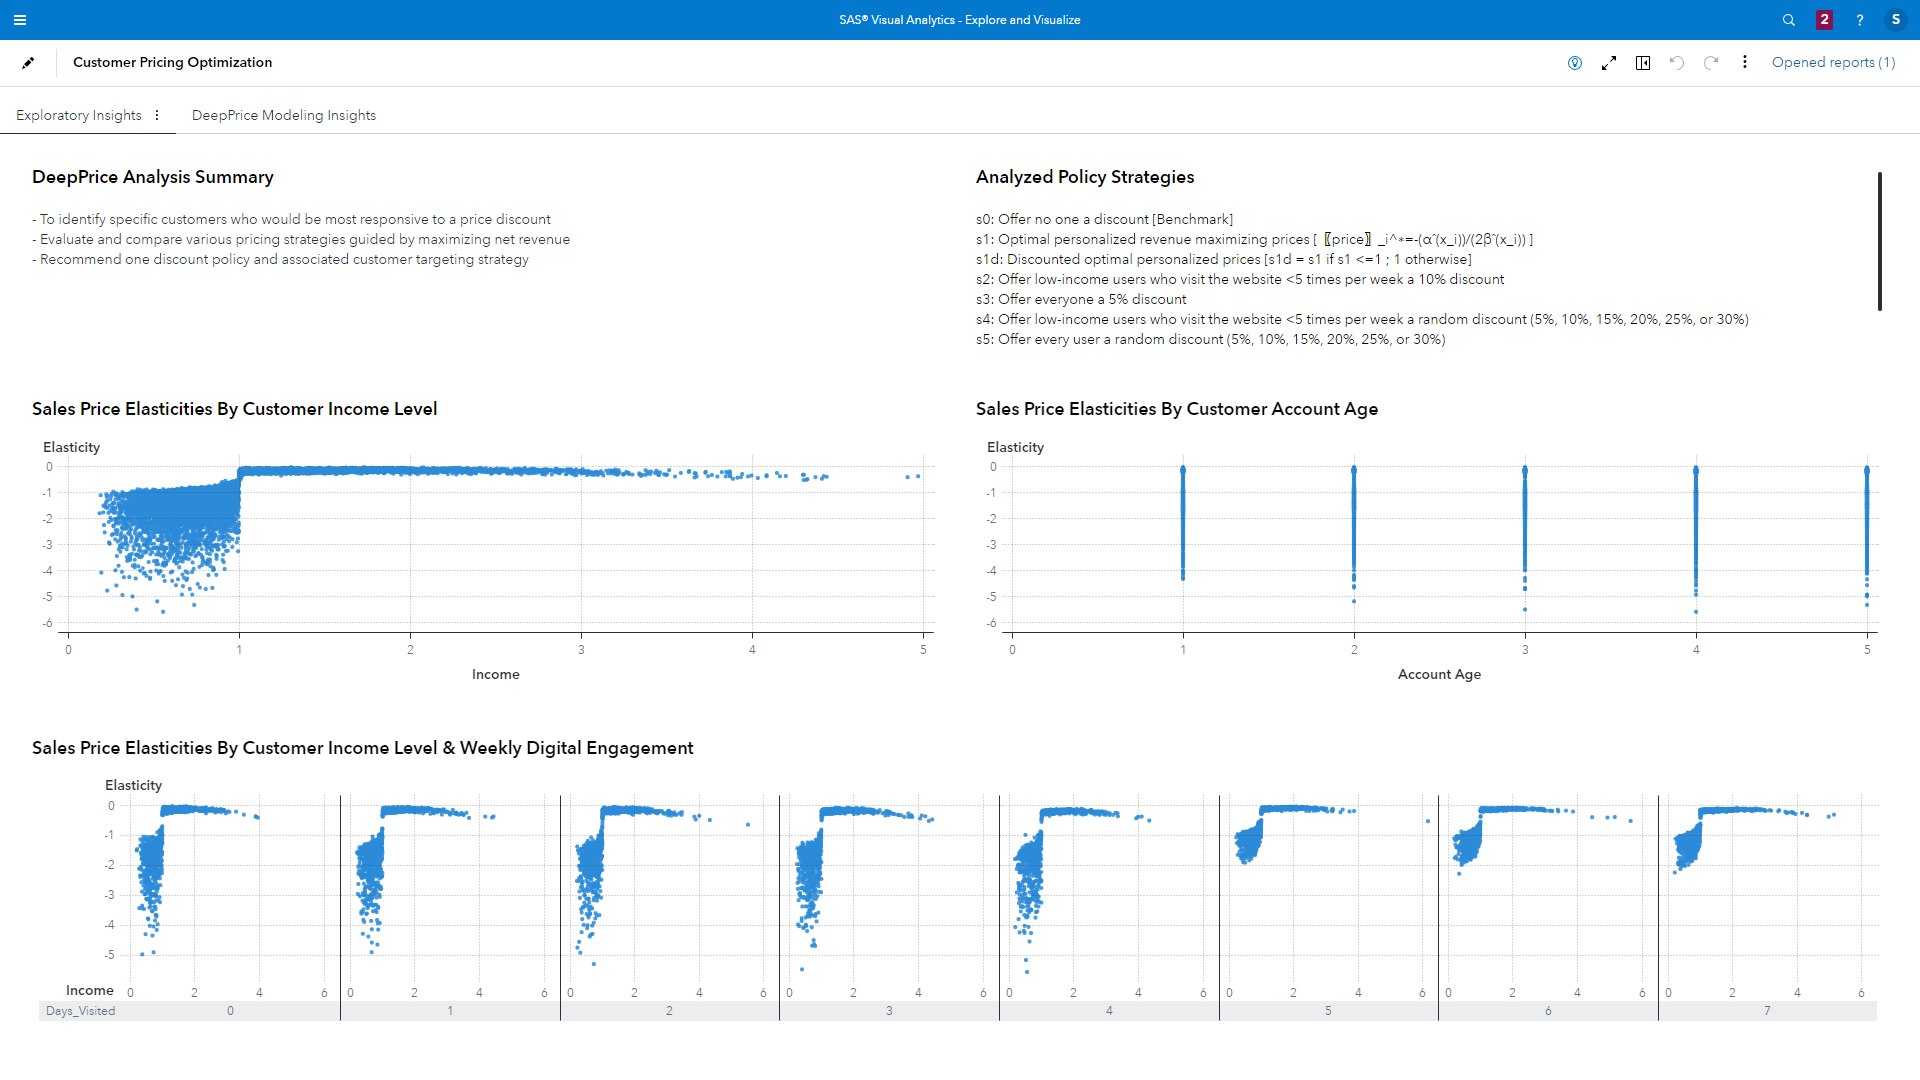
Task: Open report toolbar more options menu
Action: point(1745,62)
